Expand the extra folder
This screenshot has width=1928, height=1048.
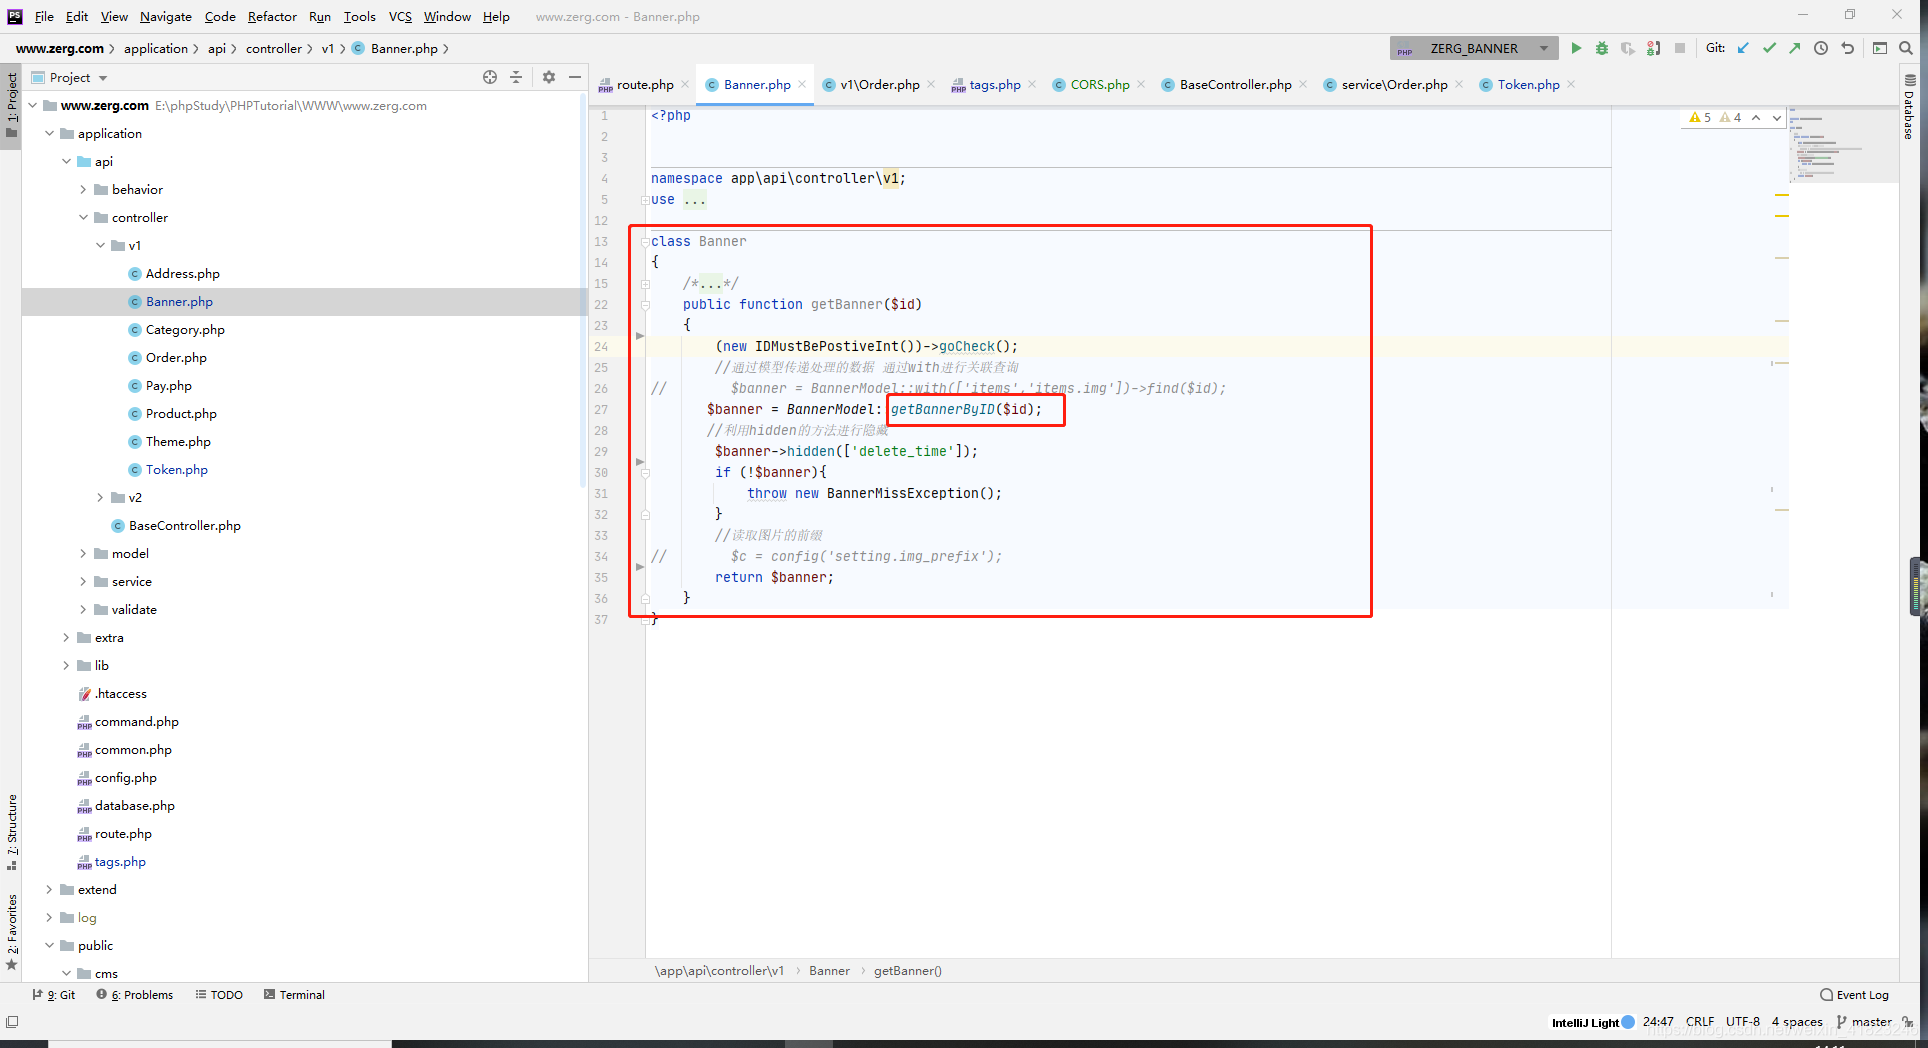66,637
